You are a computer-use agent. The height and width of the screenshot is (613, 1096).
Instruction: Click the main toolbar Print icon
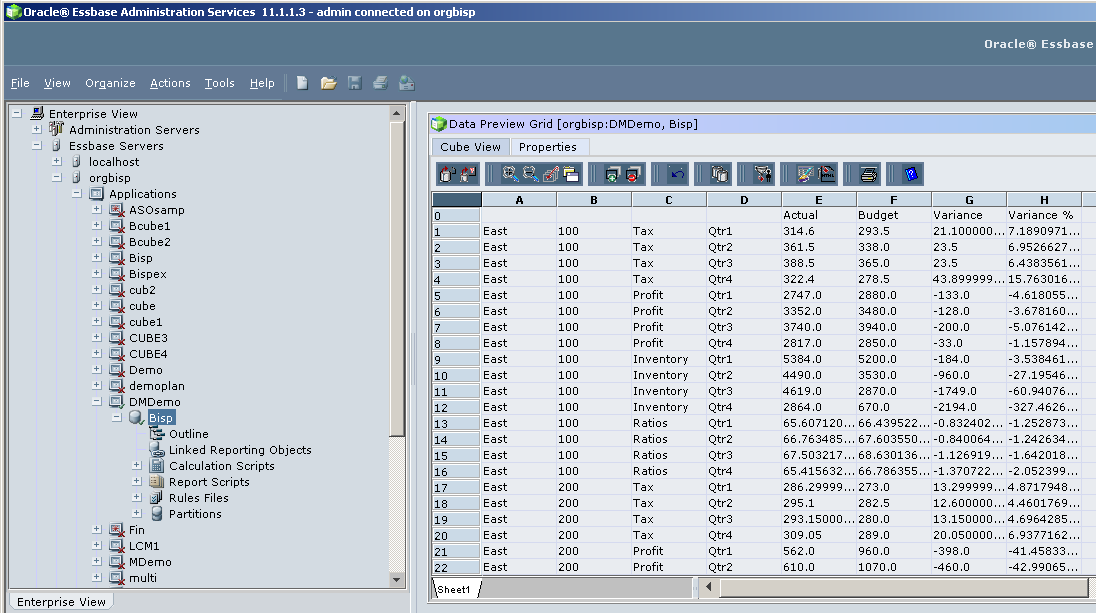(380, 83)
